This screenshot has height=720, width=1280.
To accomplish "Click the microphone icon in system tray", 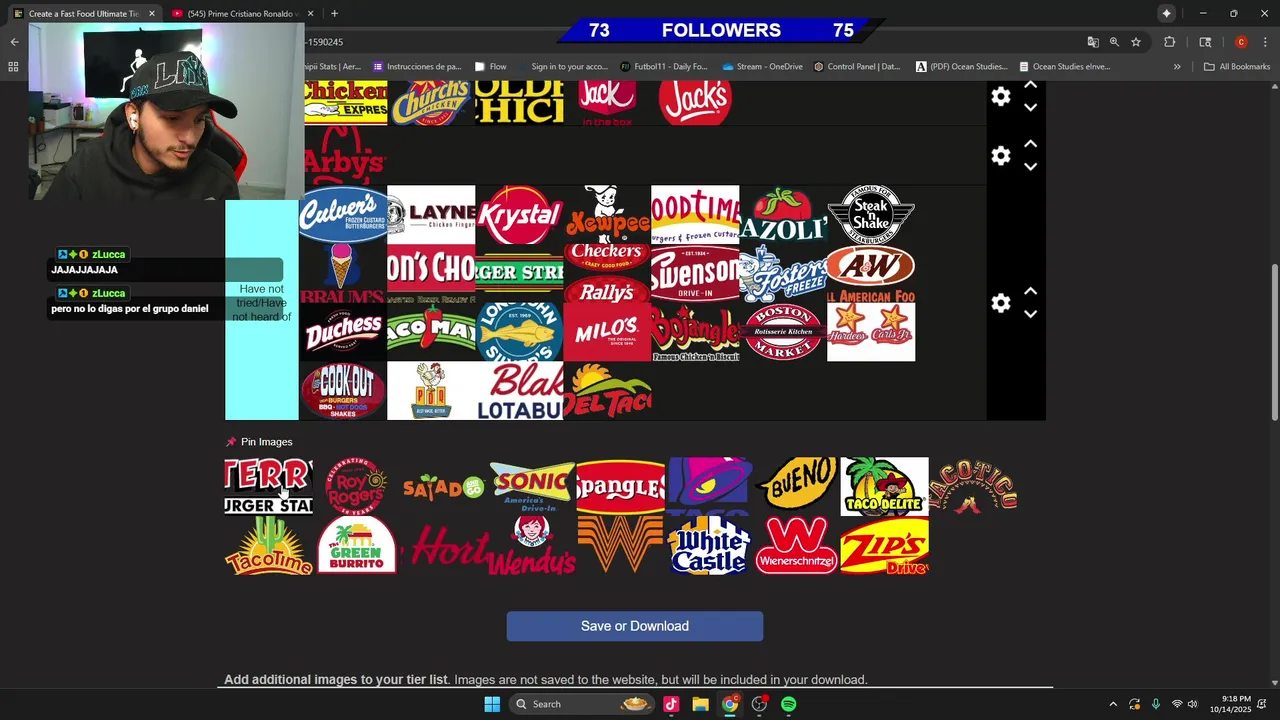I will coord(1156,704).
